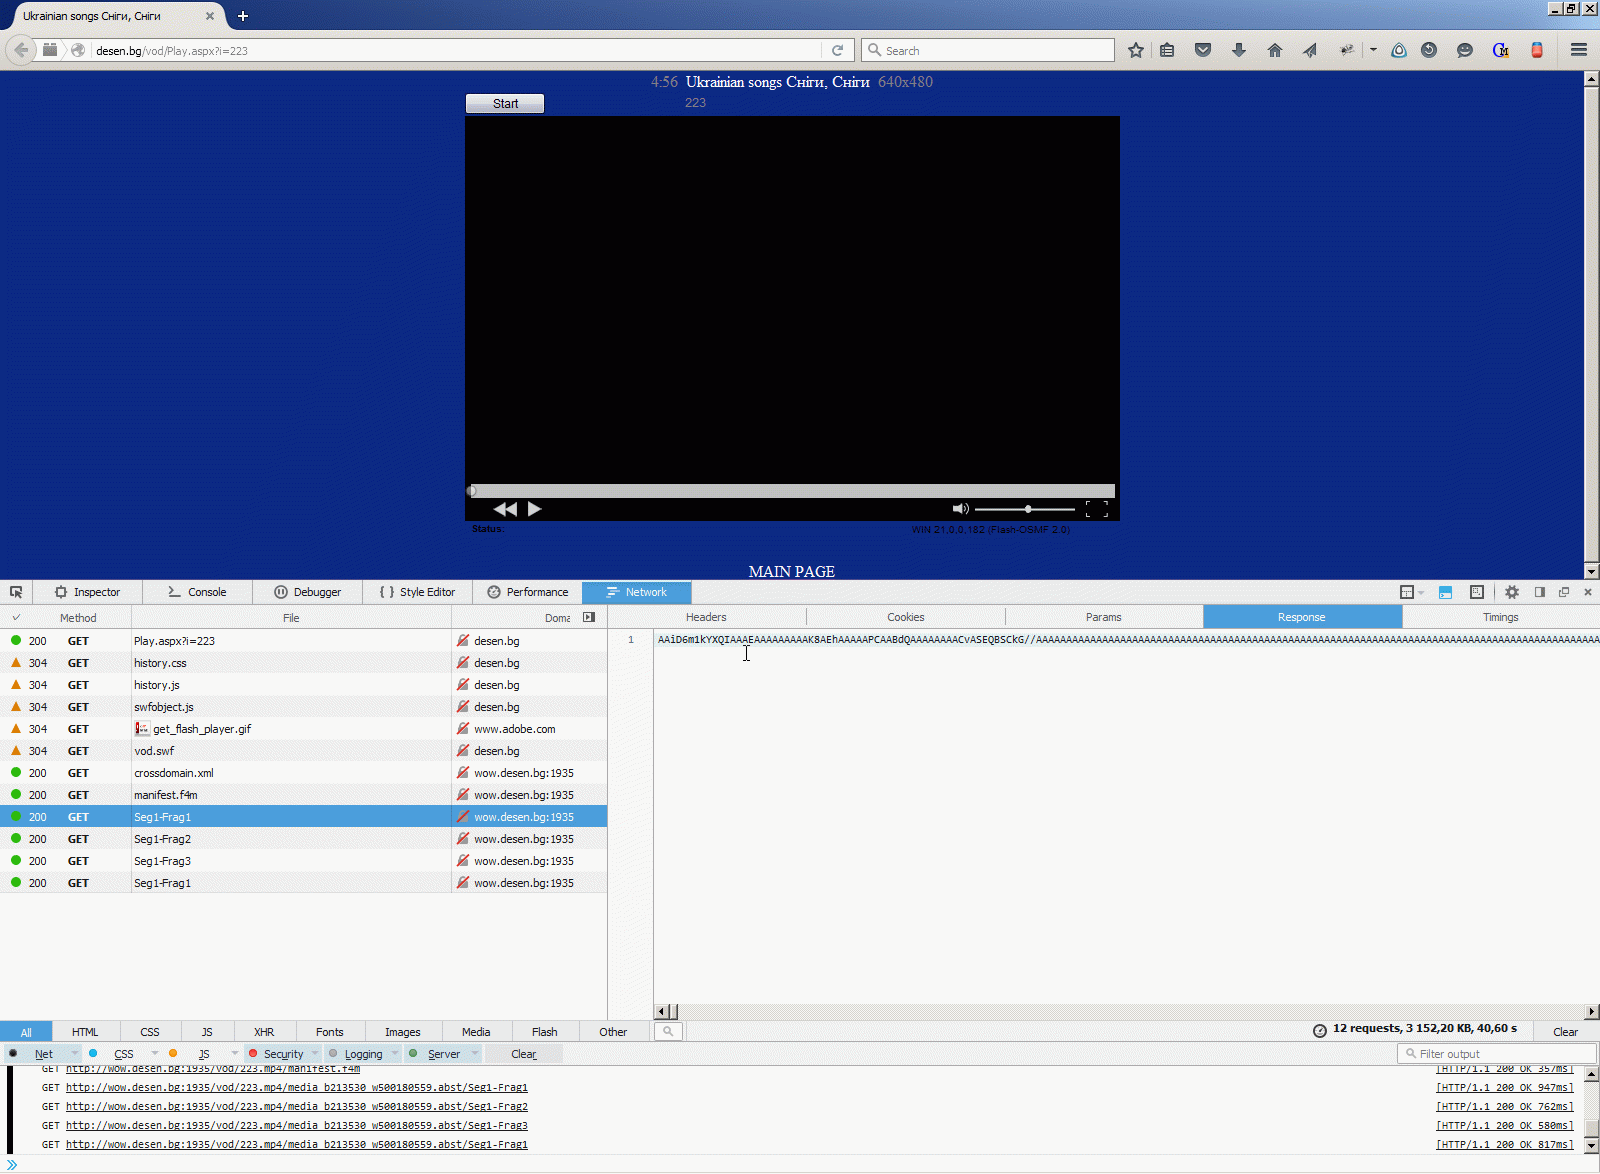The width and height of the screenshot is (1600, 1174).
Task: Dock developer tools to the side
Action: point(1540,592)
